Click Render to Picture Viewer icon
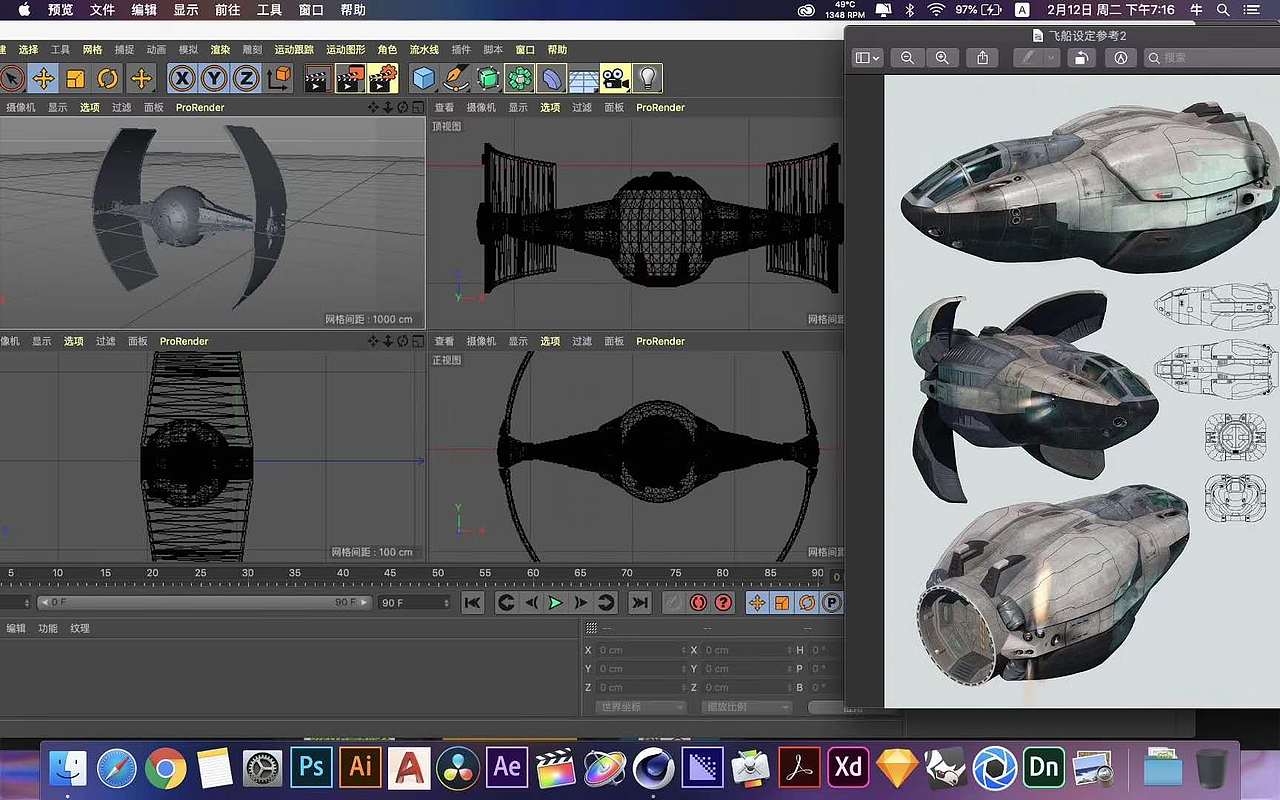This screenshot has height=800, width=1280. 350,78
